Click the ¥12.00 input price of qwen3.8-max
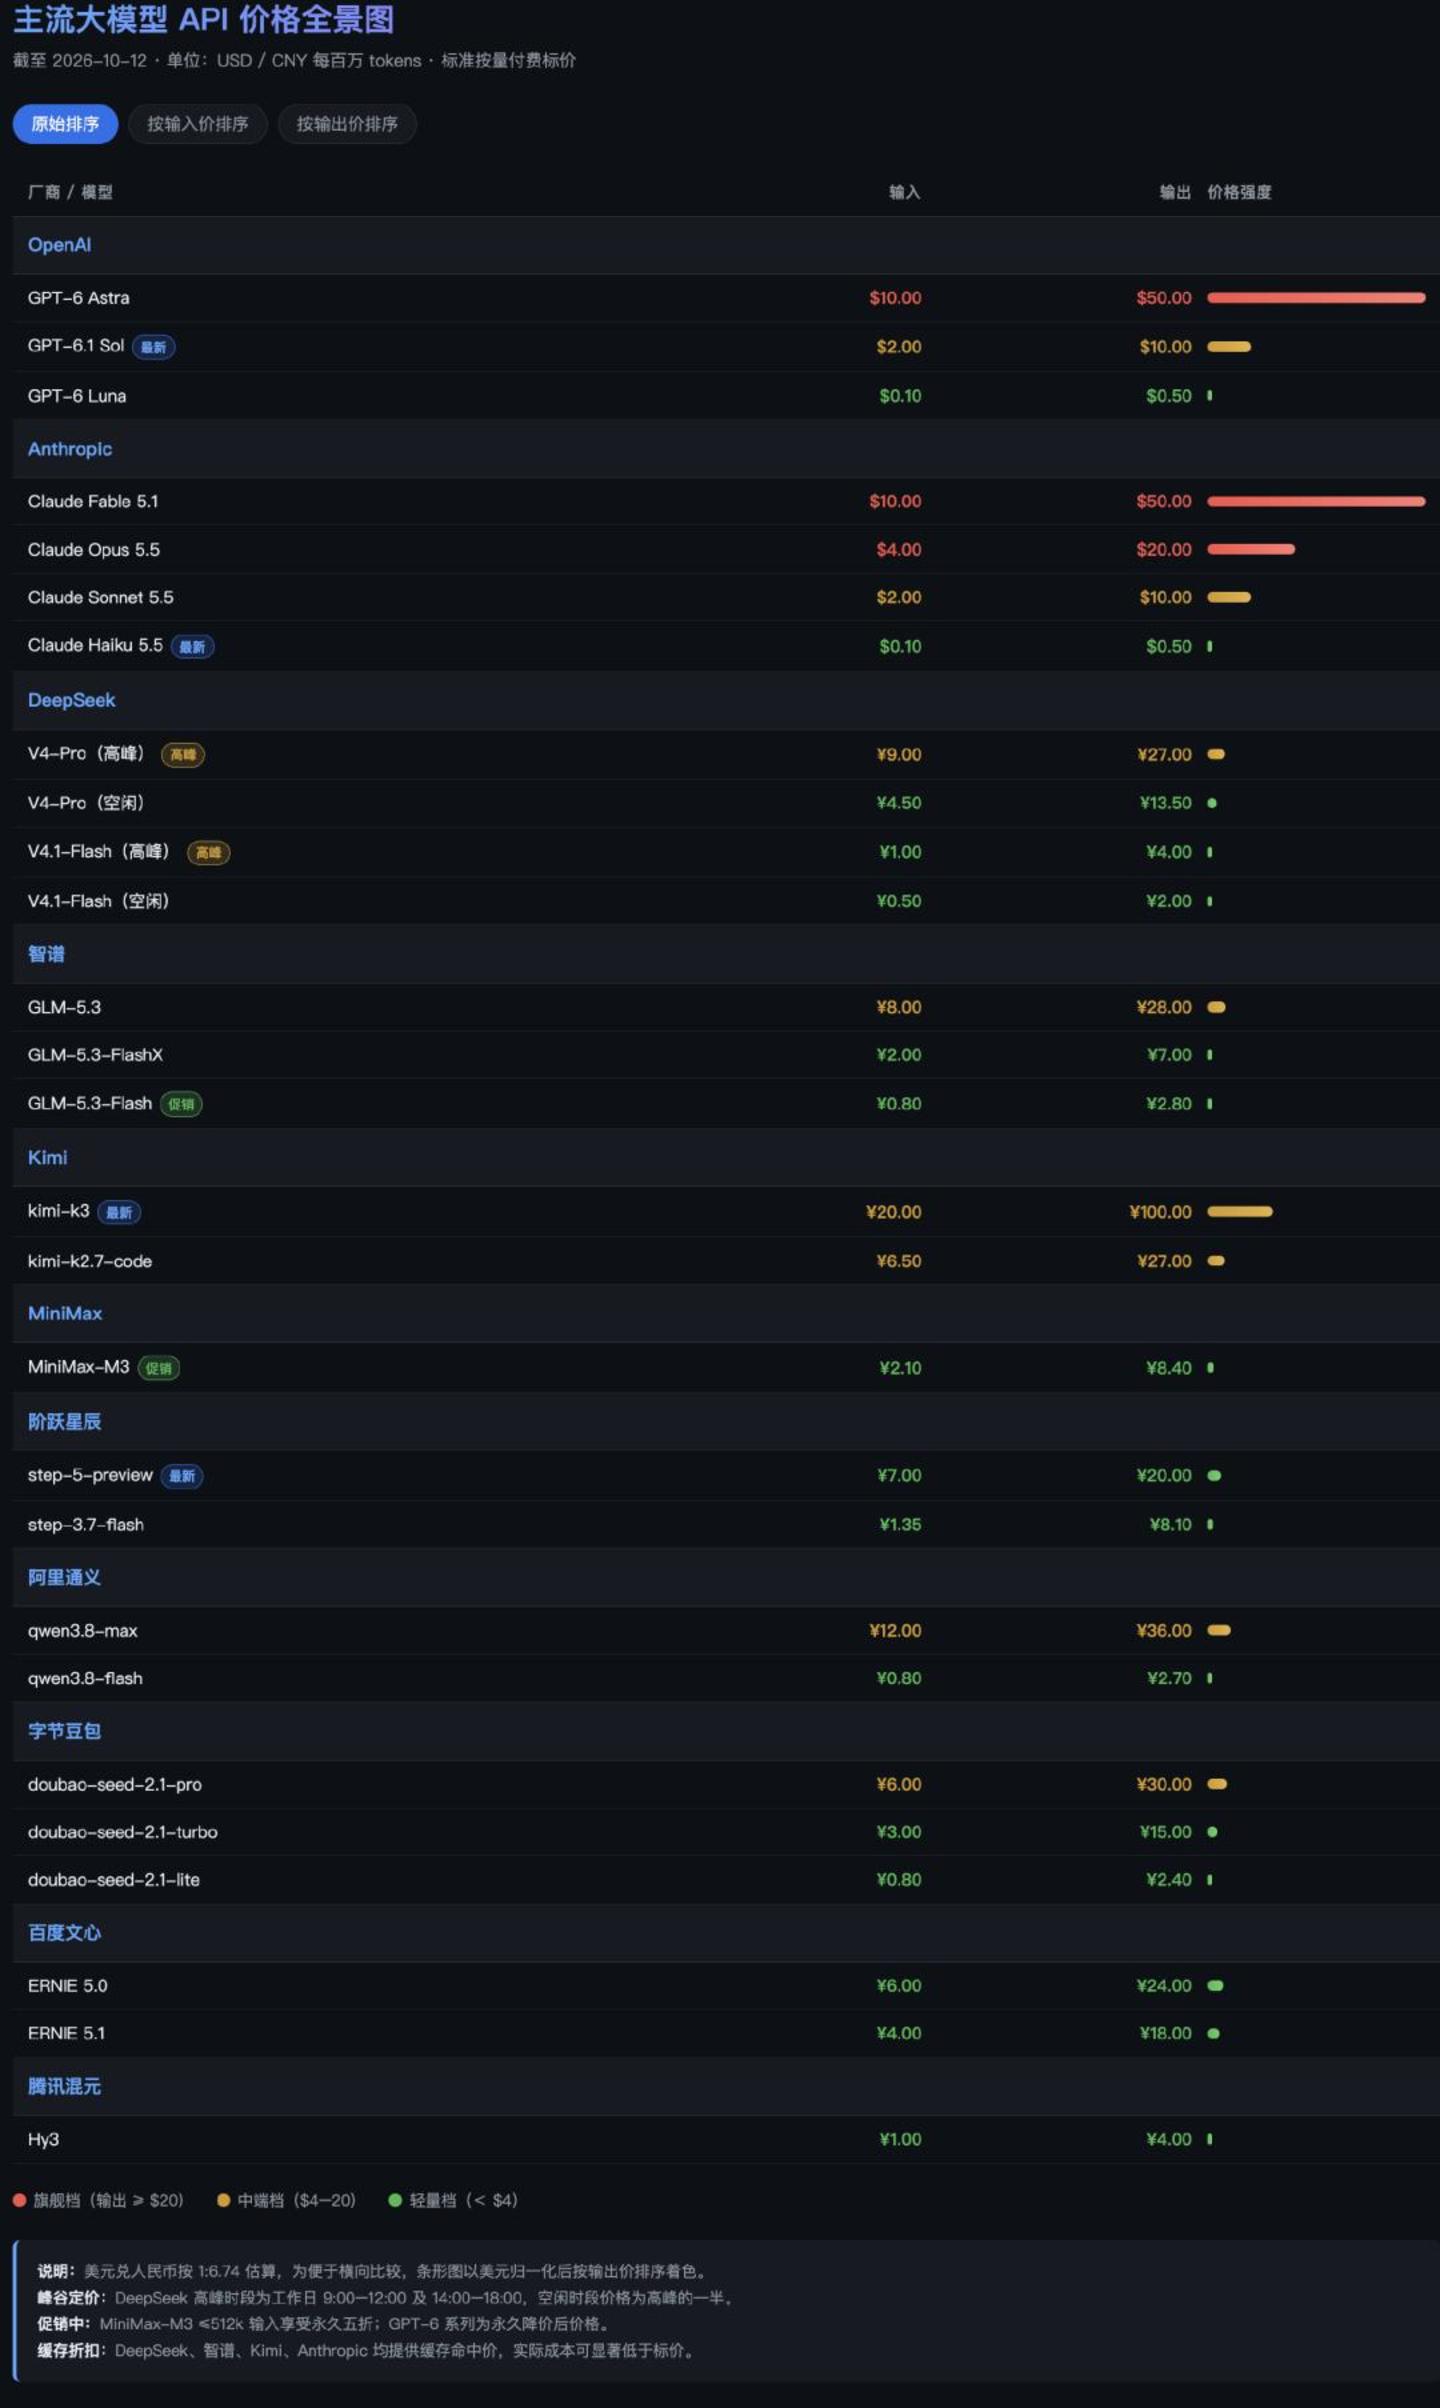This screenshot has height=2408, width=1440. (x=895, y=1631)
